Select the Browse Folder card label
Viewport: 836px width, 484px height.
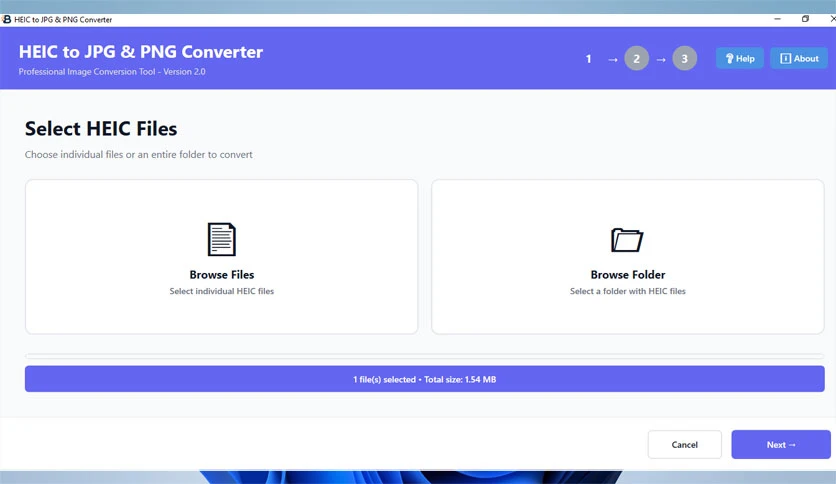tap(628, 275)
